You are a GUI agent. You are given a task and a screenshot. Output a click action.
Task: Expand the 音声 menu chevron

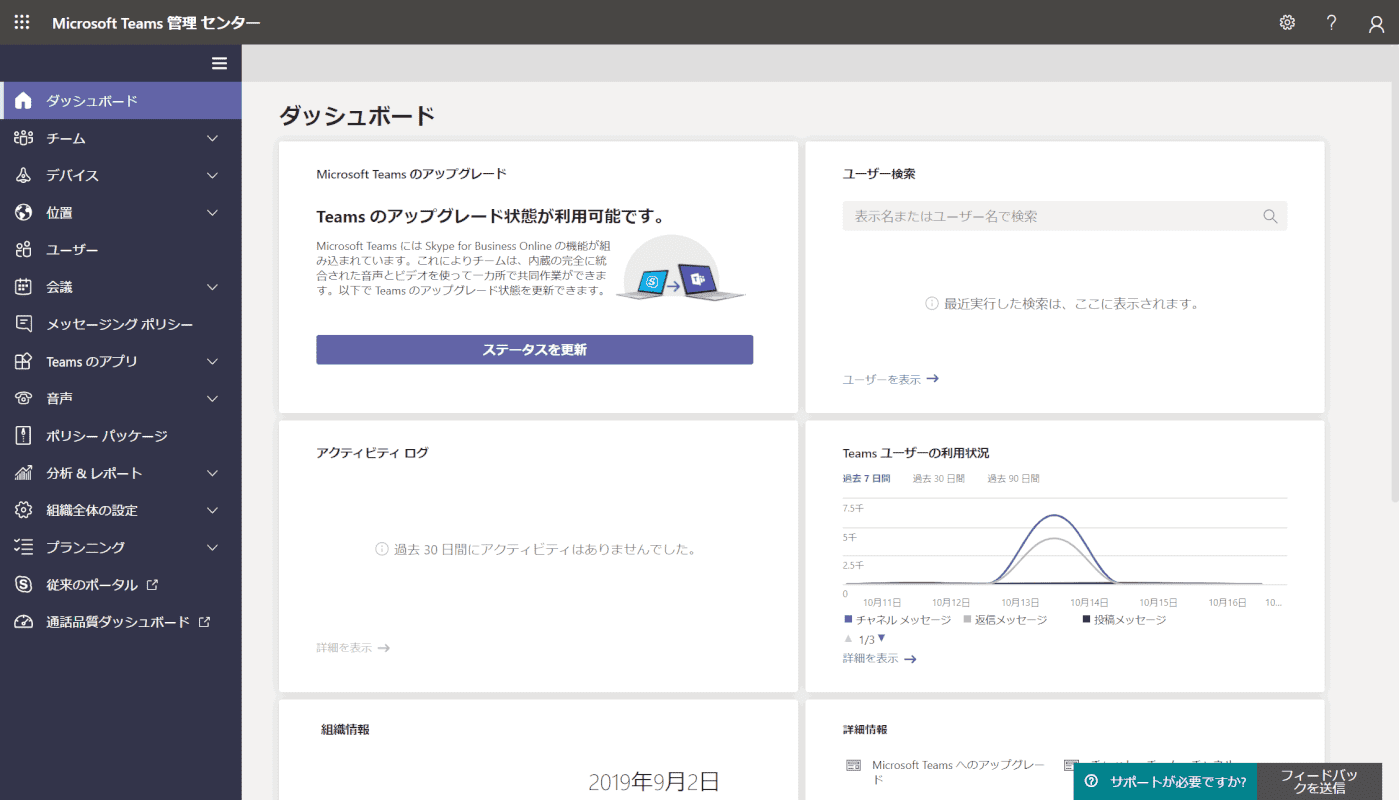coord(212,398)
